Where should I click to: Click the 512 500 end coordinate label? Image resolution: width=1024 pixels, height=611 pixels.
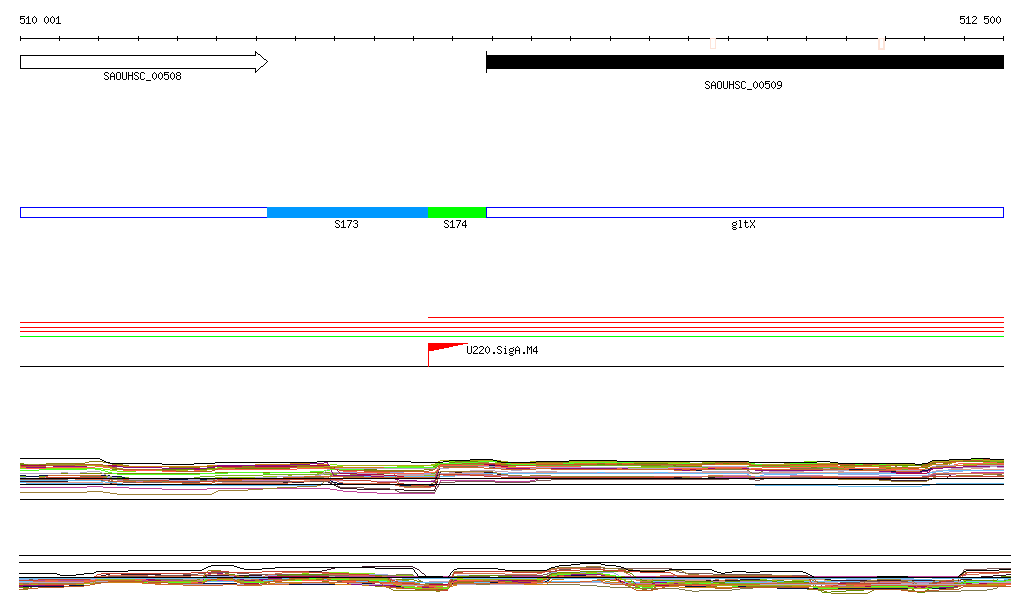(x=980, y=20)
